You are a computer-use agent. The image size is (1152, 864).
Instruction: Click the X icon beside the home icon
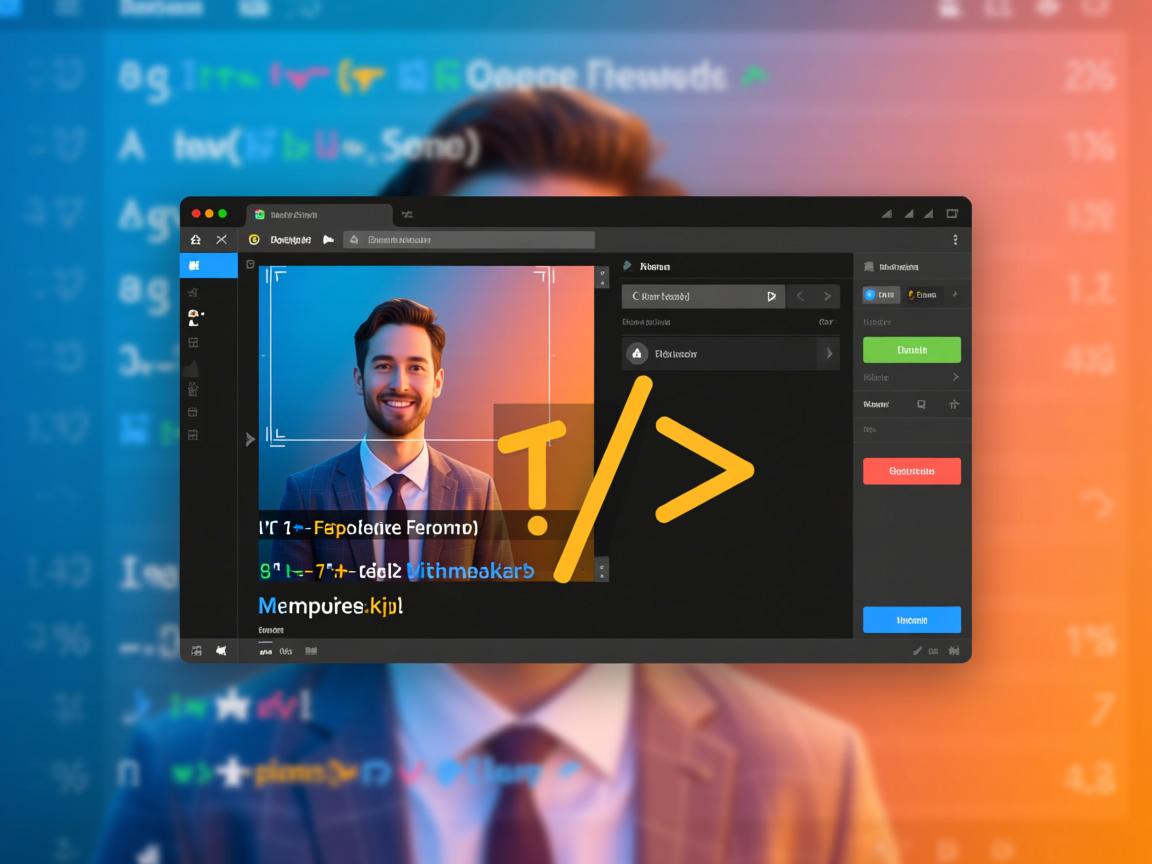click(222, 240)
